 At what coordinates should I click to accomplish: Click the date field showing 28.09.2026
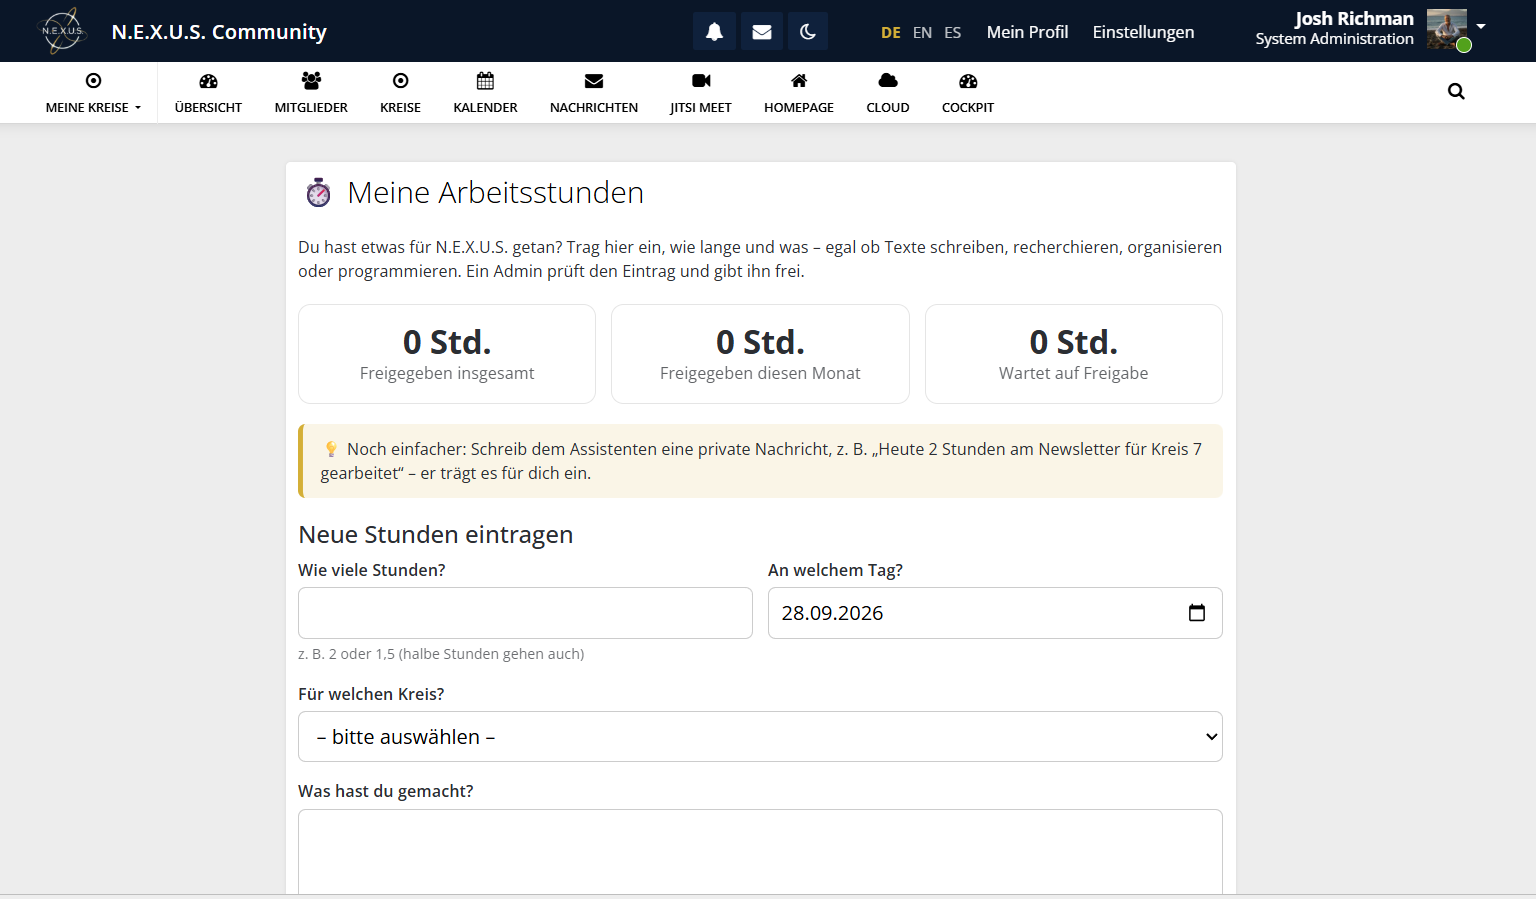(x=995, y=613)
